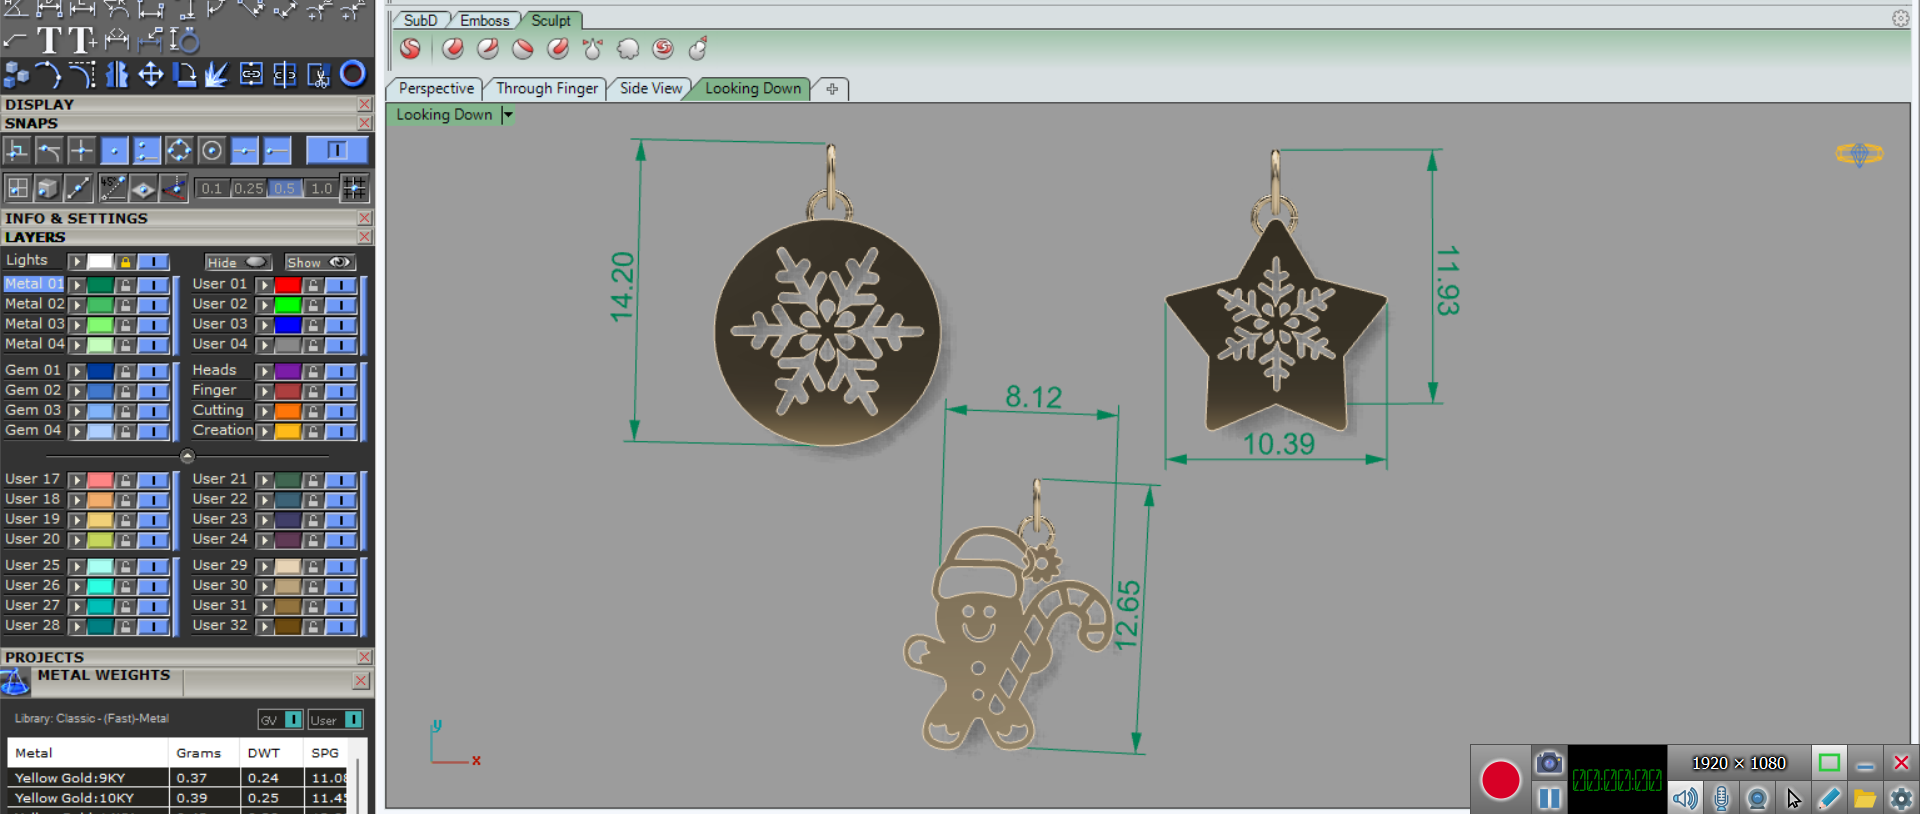Open the Looking Down viewport dropdown arrow

pos(508,115)
